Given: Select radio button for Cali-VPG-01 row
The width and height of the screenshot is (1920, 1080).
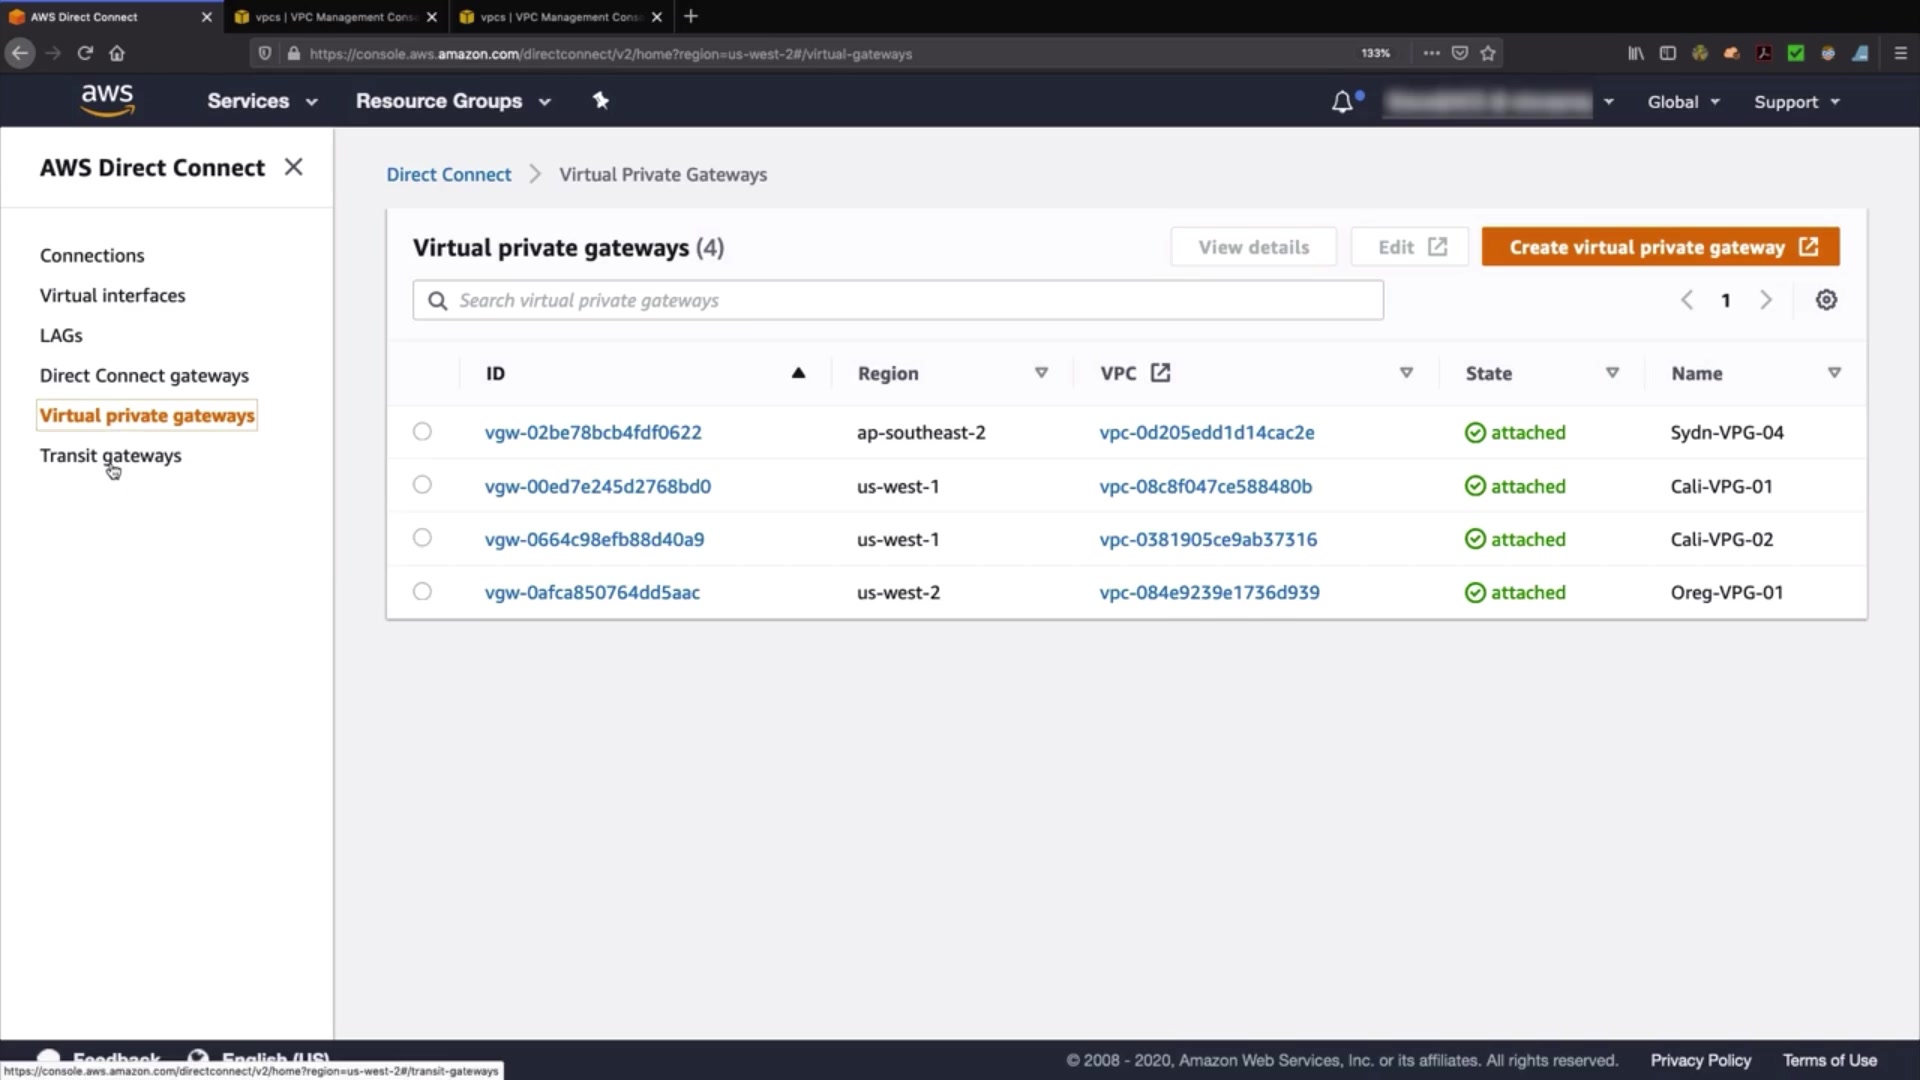Looking at the screenshot, I should coord(422,485).
